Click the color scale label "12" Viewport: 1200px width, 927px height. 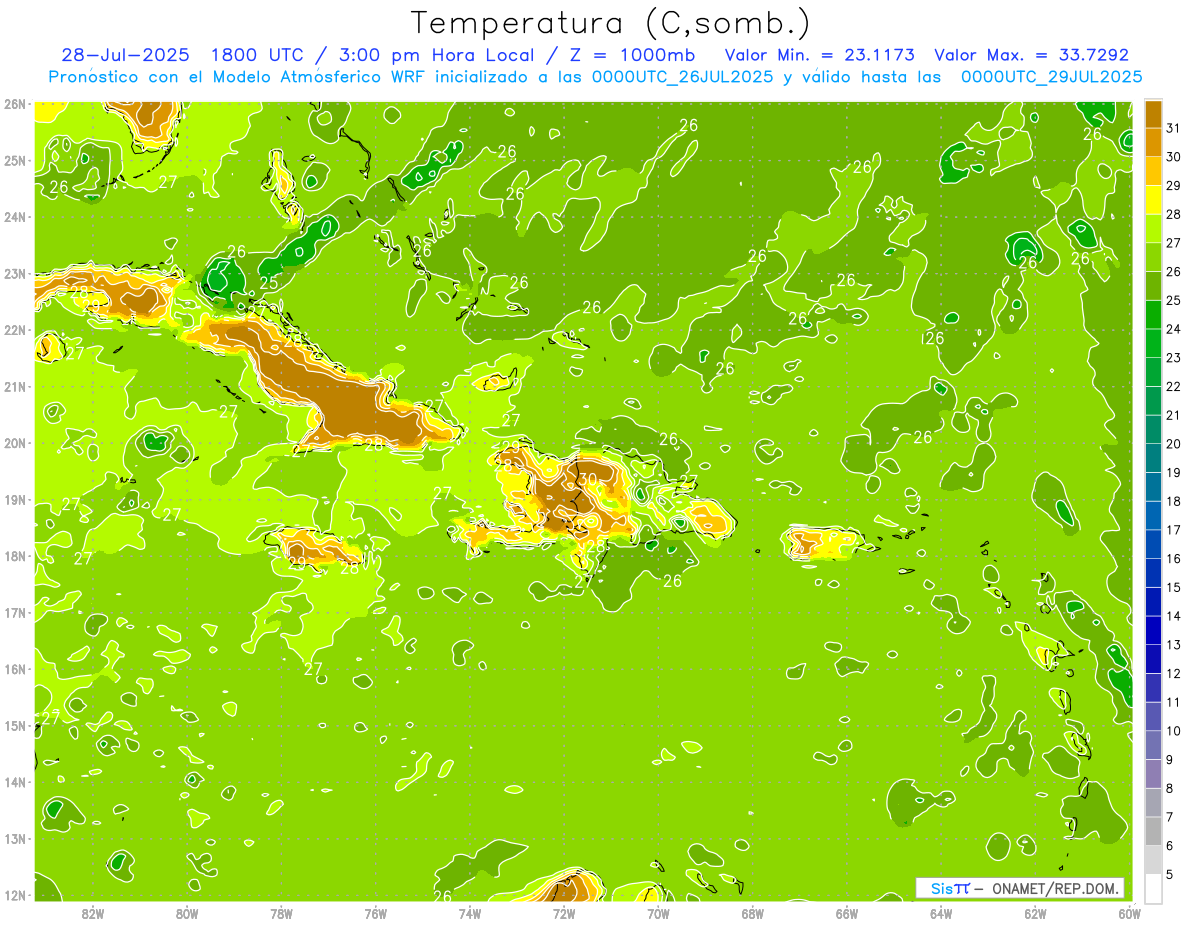1174,673
